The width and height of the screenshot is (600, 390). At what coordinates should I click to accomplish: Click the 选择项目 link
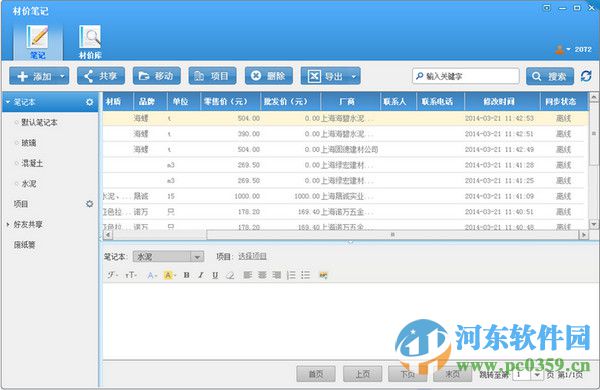[x=252, y=256]
